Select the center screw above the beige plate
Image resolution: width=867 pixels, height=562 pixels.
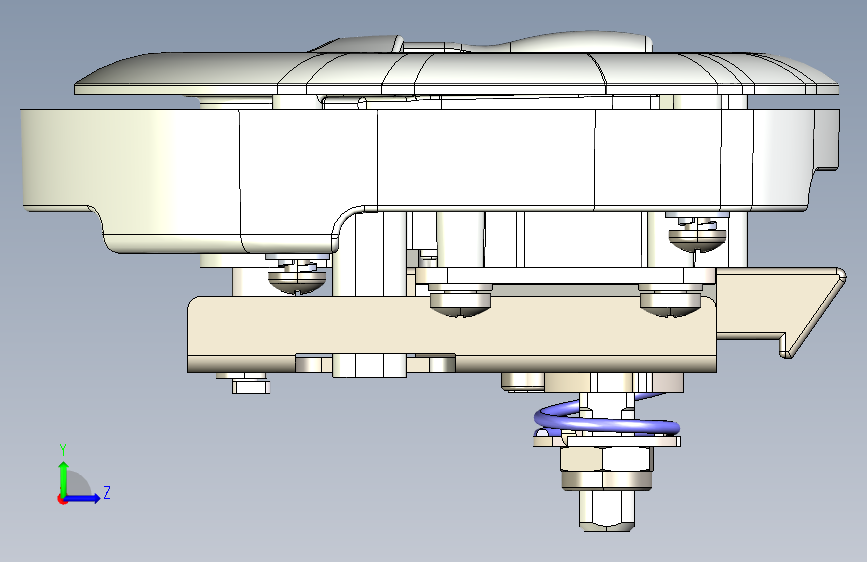click(x=460, y=301)
